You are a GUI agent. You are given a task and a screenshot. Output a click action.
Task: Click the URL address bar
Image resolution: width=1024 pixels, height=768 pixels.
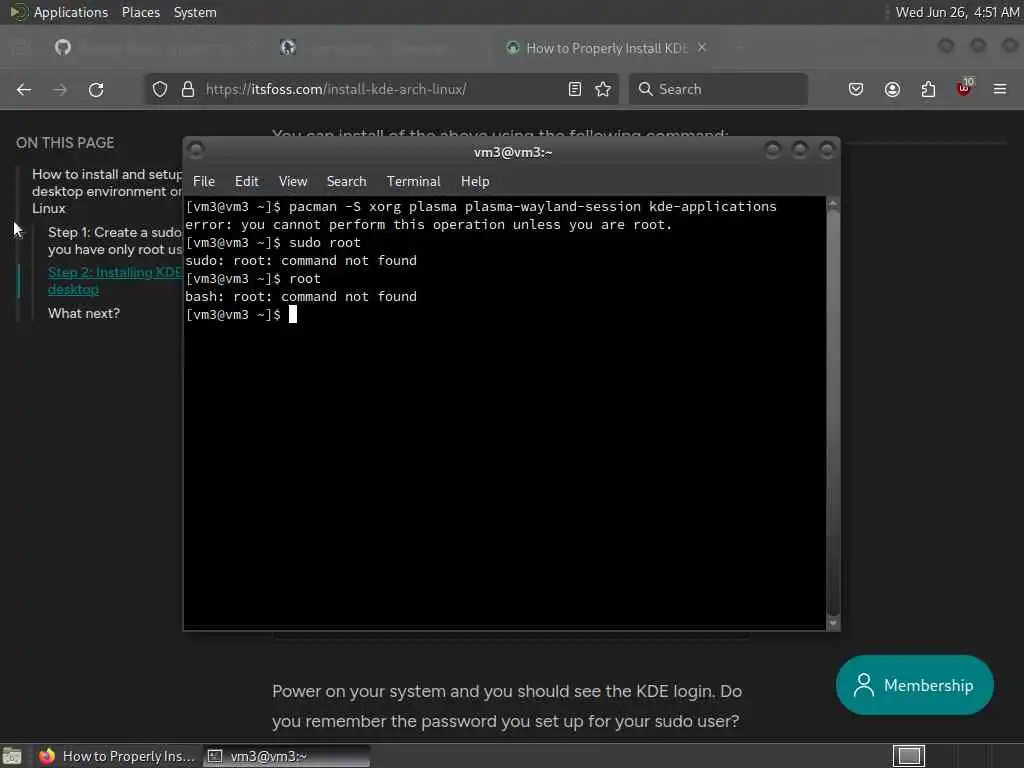[x=382, y=89]
